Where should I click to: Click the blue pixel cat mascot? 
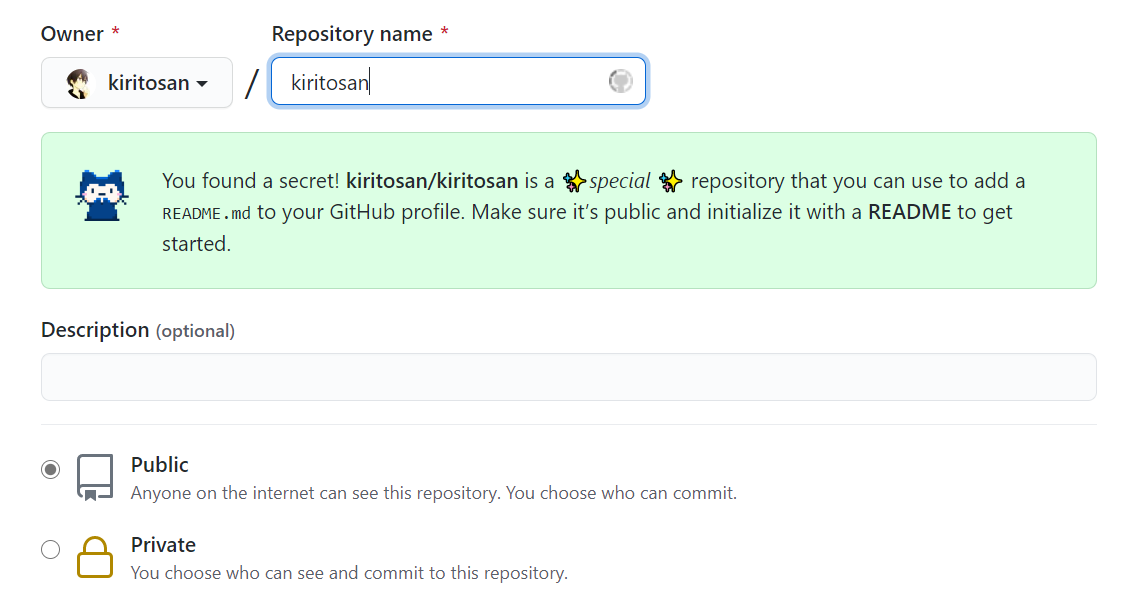click(x=102, y=195)
